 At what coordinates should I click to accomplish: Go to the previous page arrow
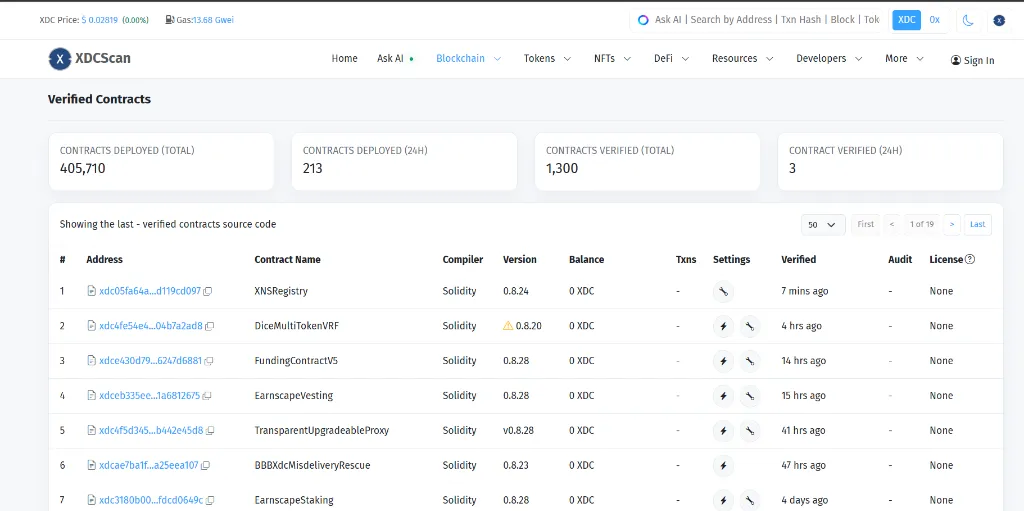[x=892, y=225]
